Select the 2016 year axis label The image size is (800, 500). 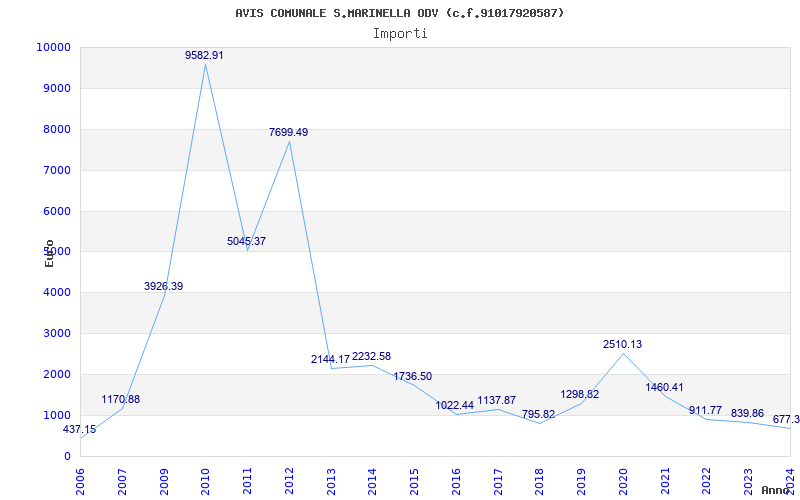click(456, 482)
